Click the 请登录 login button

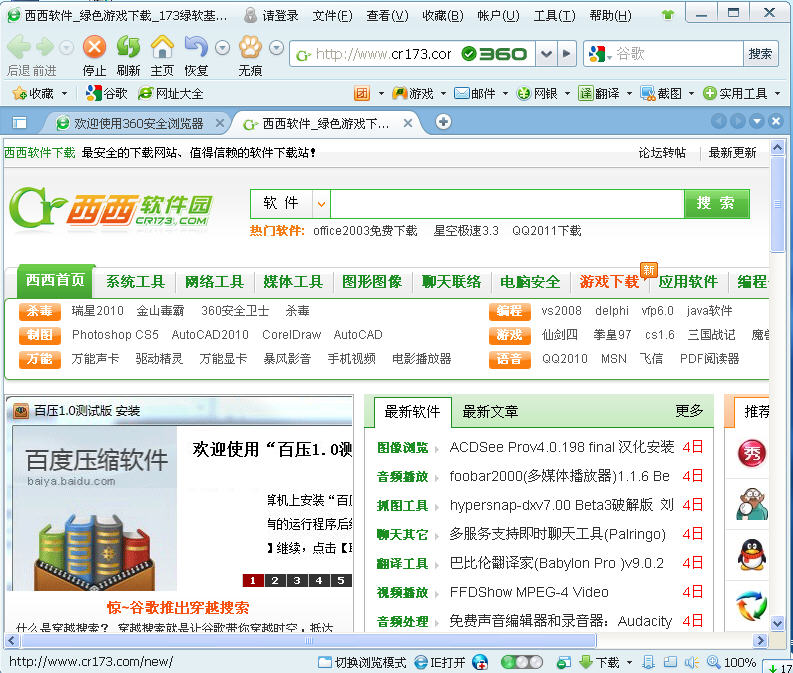(271, 16)
